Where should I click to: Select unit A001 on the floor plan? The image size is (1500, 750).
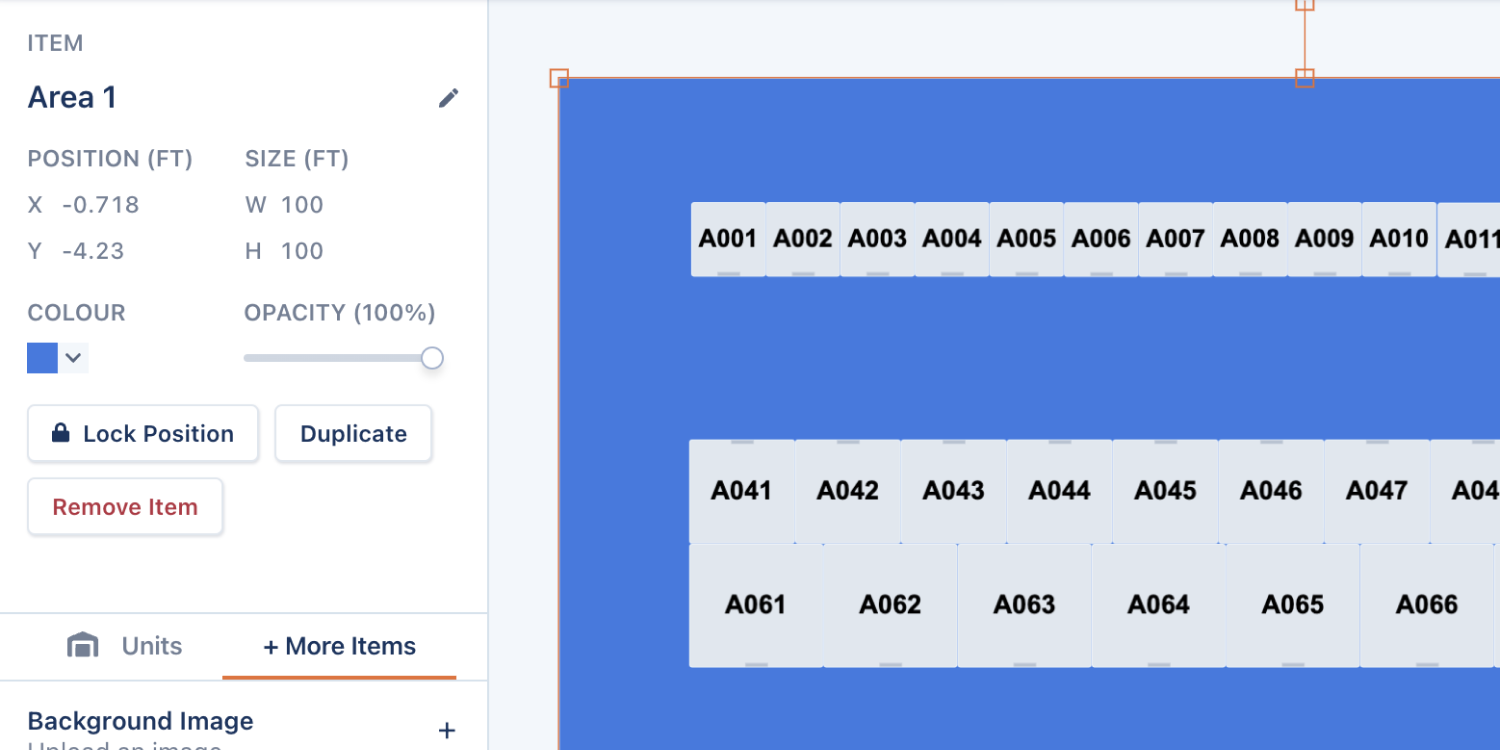click(x=728, y=239)
